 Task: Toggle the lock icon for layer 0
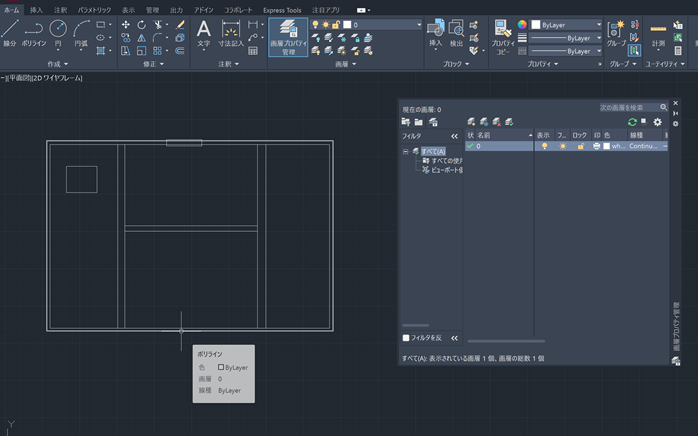pyautogui.click(x=580, y=146)
